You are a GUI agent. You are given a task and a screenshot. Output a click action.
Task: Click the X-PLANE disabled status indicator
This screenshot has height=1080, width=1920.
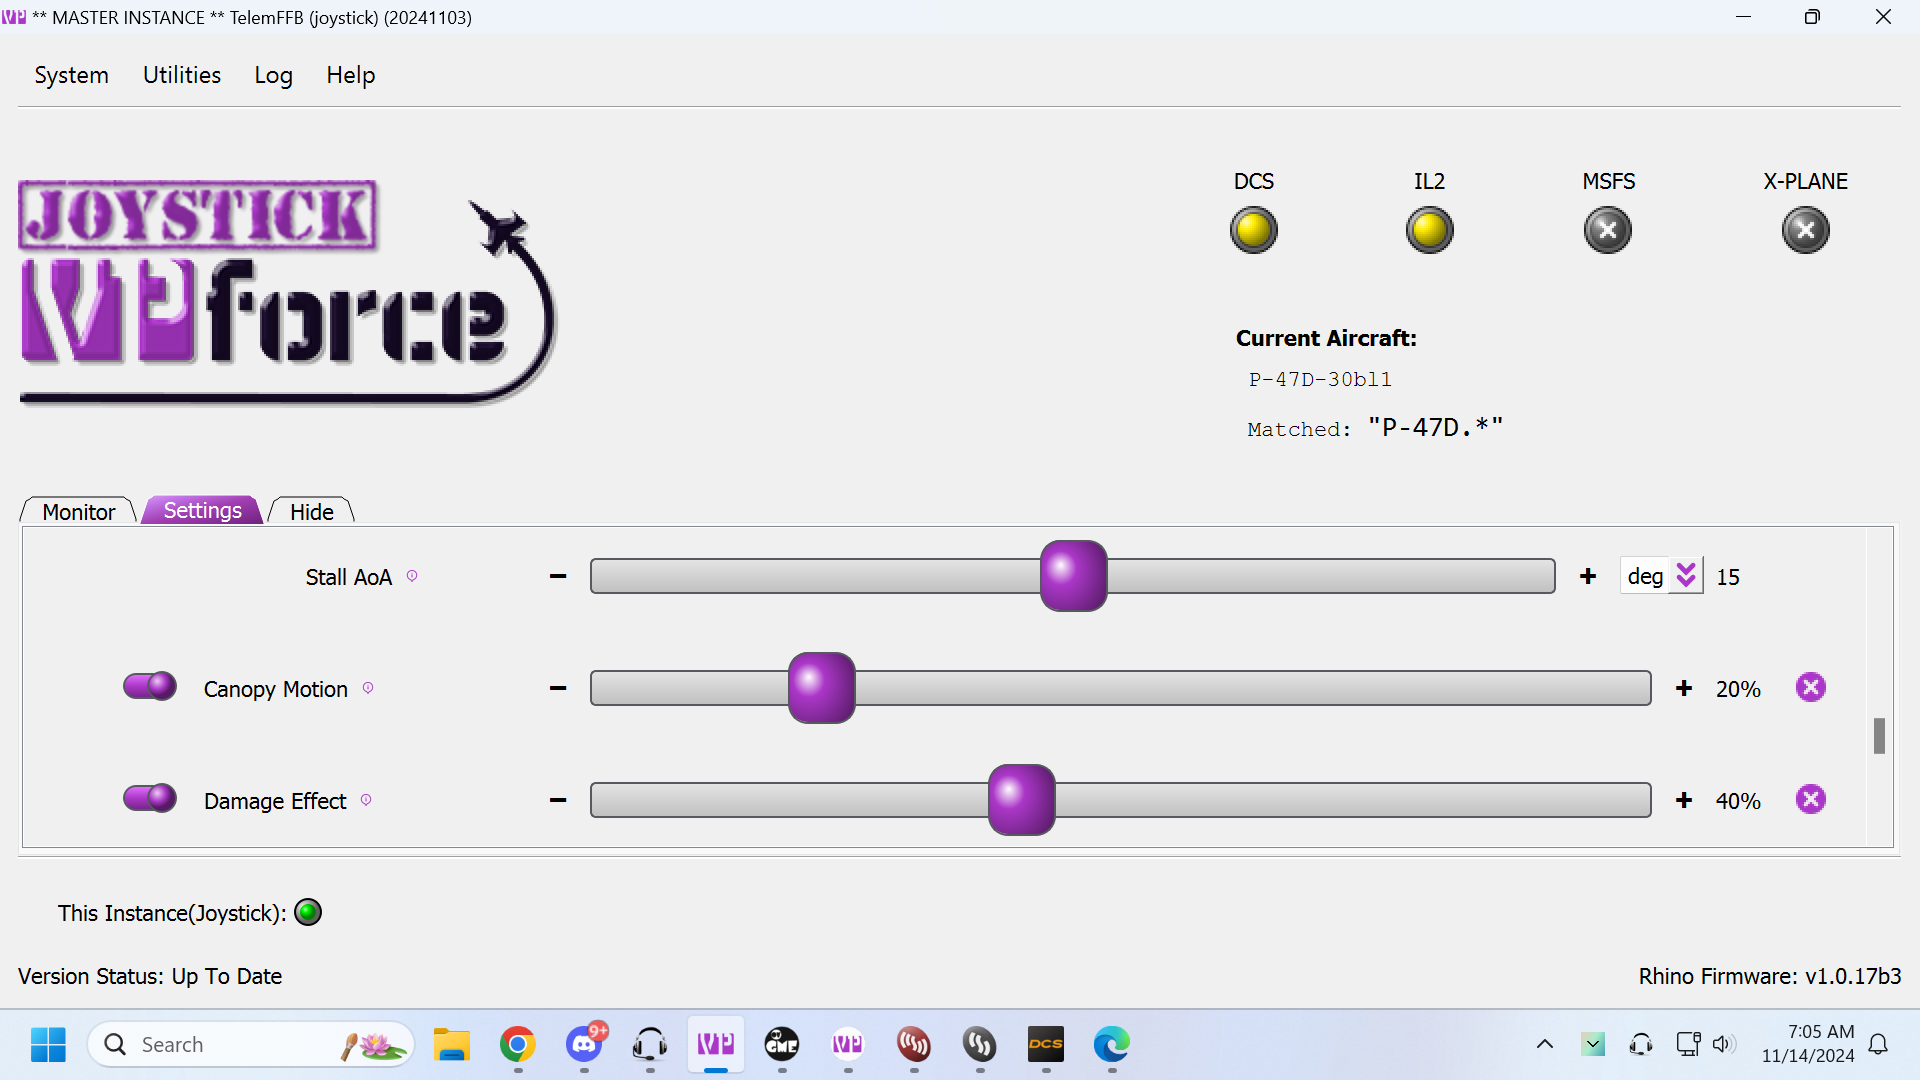1805,230
